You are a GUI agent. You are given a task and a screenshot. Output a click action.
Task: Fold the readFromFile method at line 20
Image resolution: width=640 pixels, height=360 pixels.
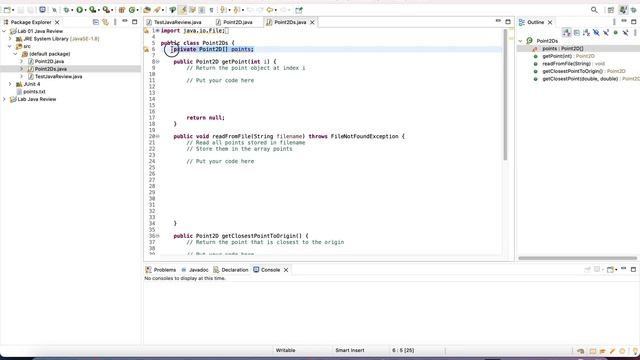click(x=158, y=136)
